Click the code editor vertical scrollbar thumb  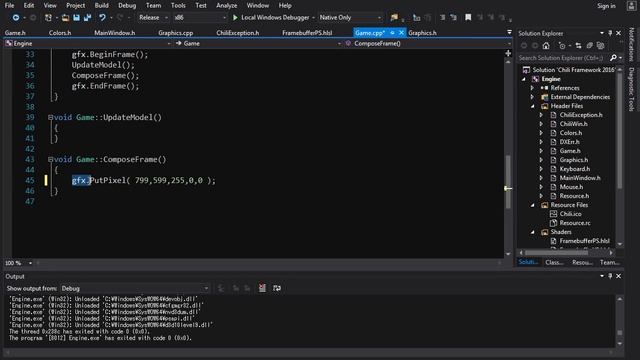point(508,182)
